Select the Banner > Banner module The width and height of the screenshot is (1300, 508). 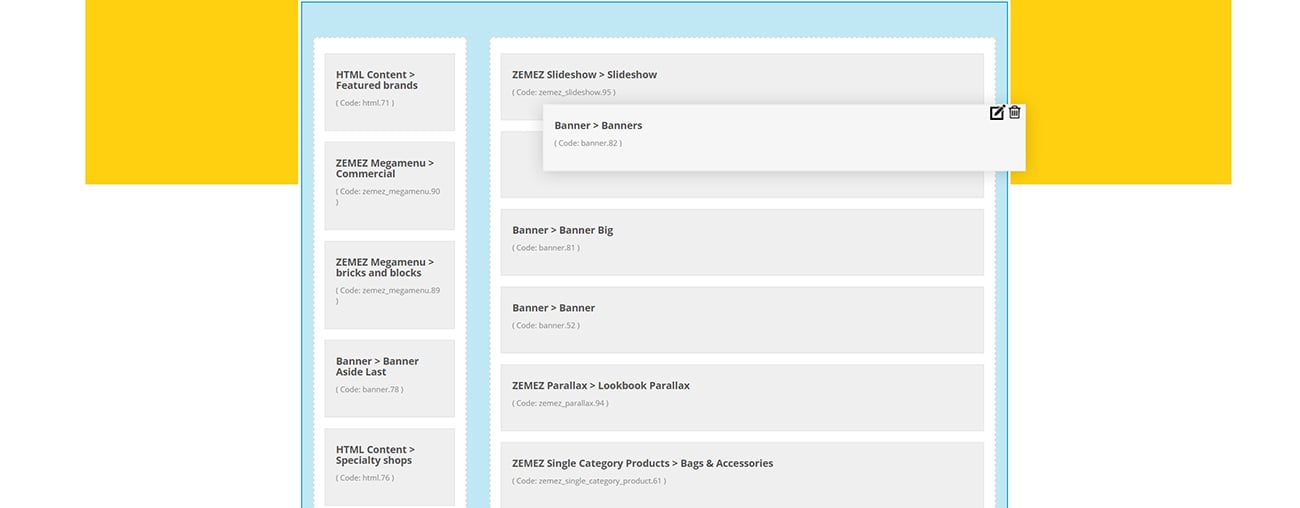(742, 320)
